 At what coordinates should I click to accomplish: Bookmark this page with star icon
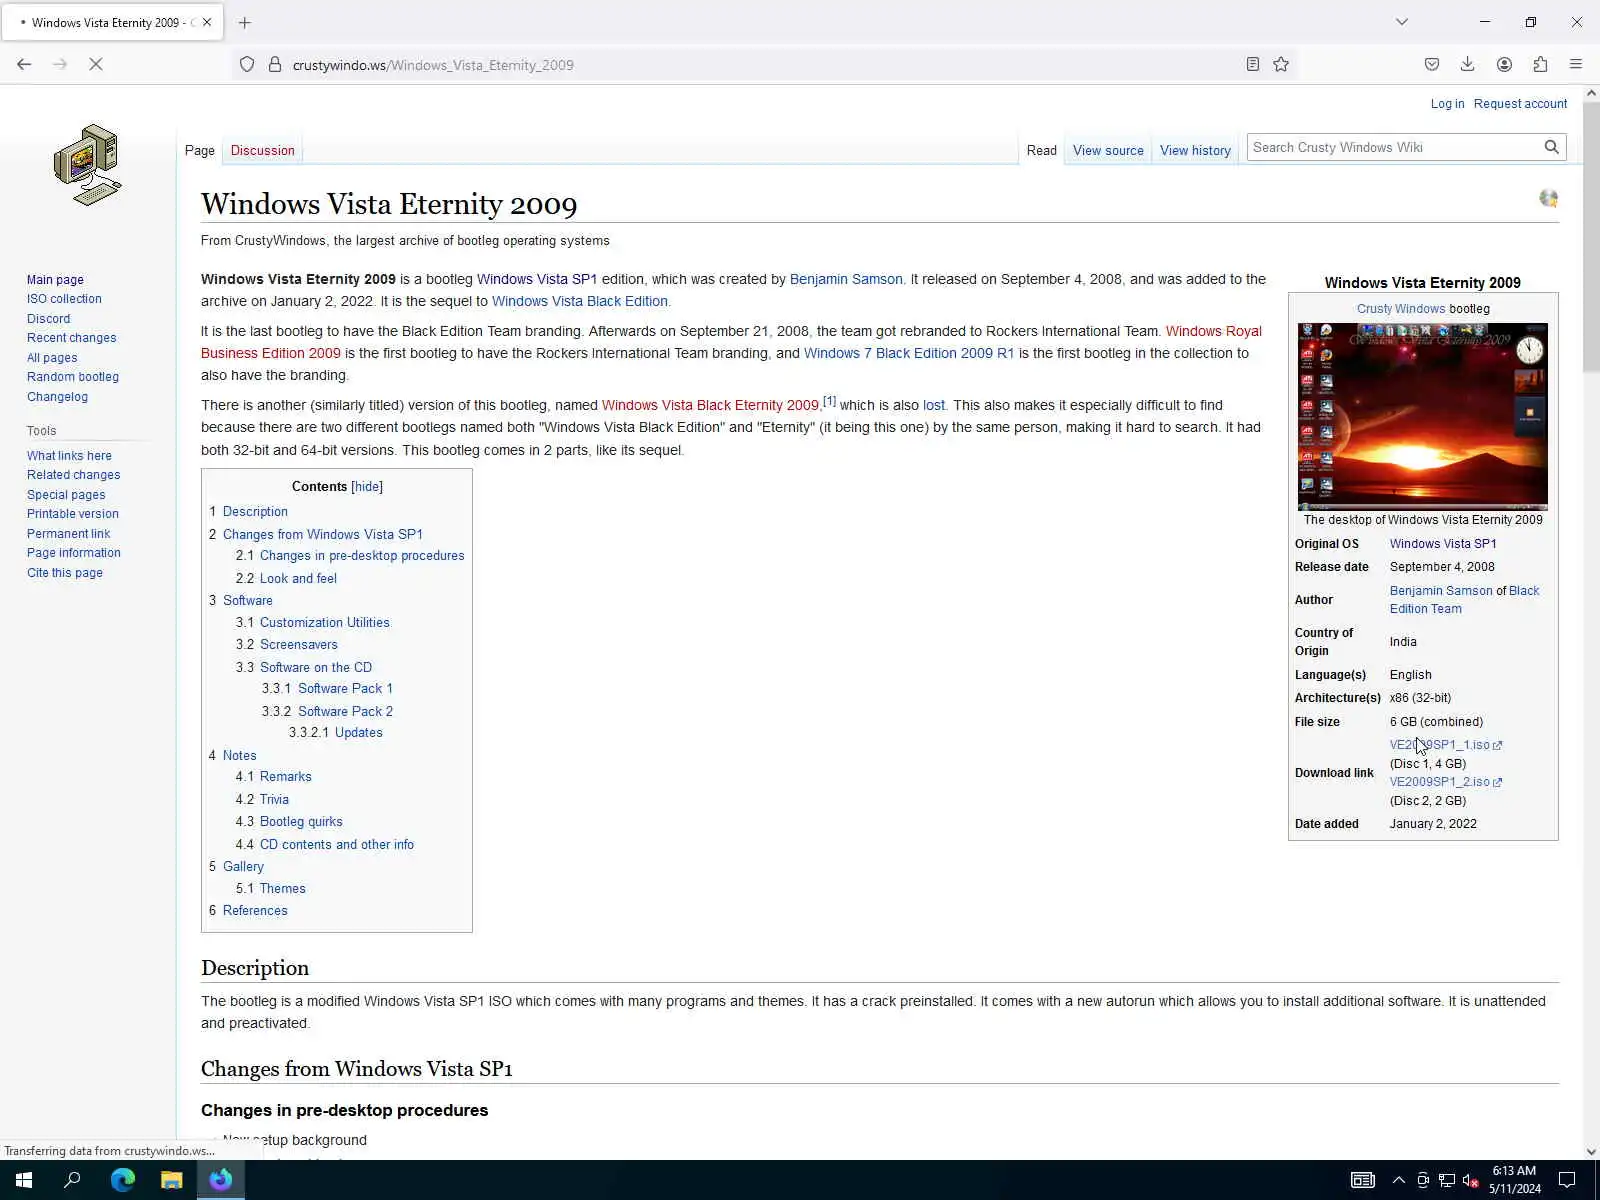[1281, 65]
